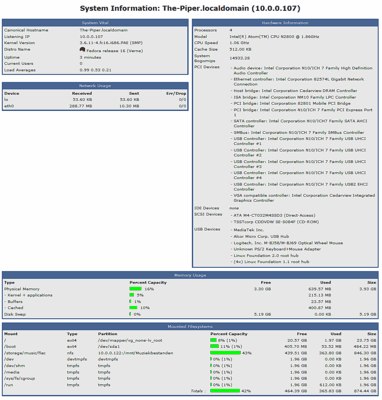
Task: Click the Cached memory row label
Action: (15, 308)
